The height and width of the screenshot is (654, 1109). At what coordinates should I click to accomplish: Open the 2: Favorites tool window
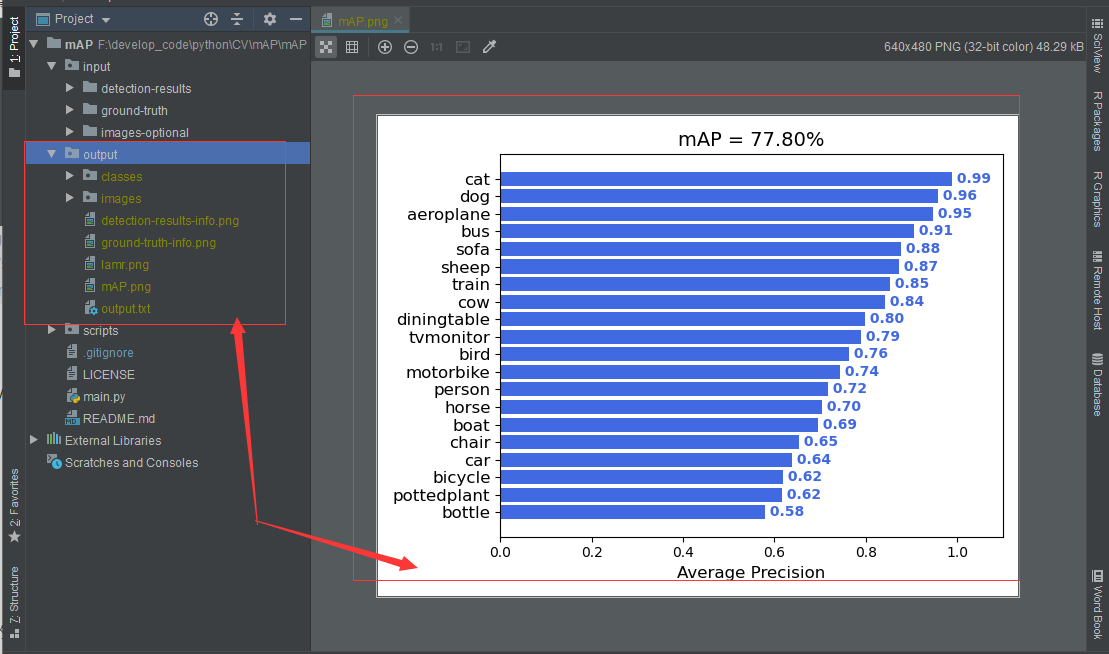coord(14,506)
